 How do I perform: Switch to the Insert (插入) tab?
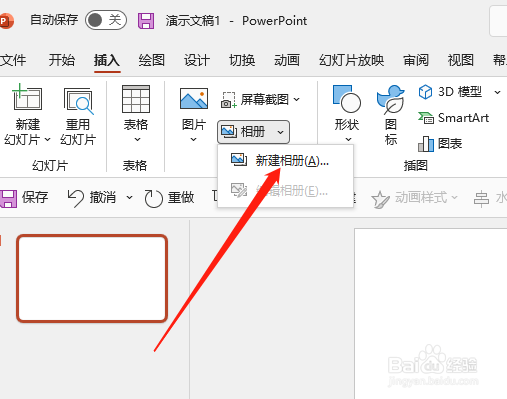click(x=107, y=60)
